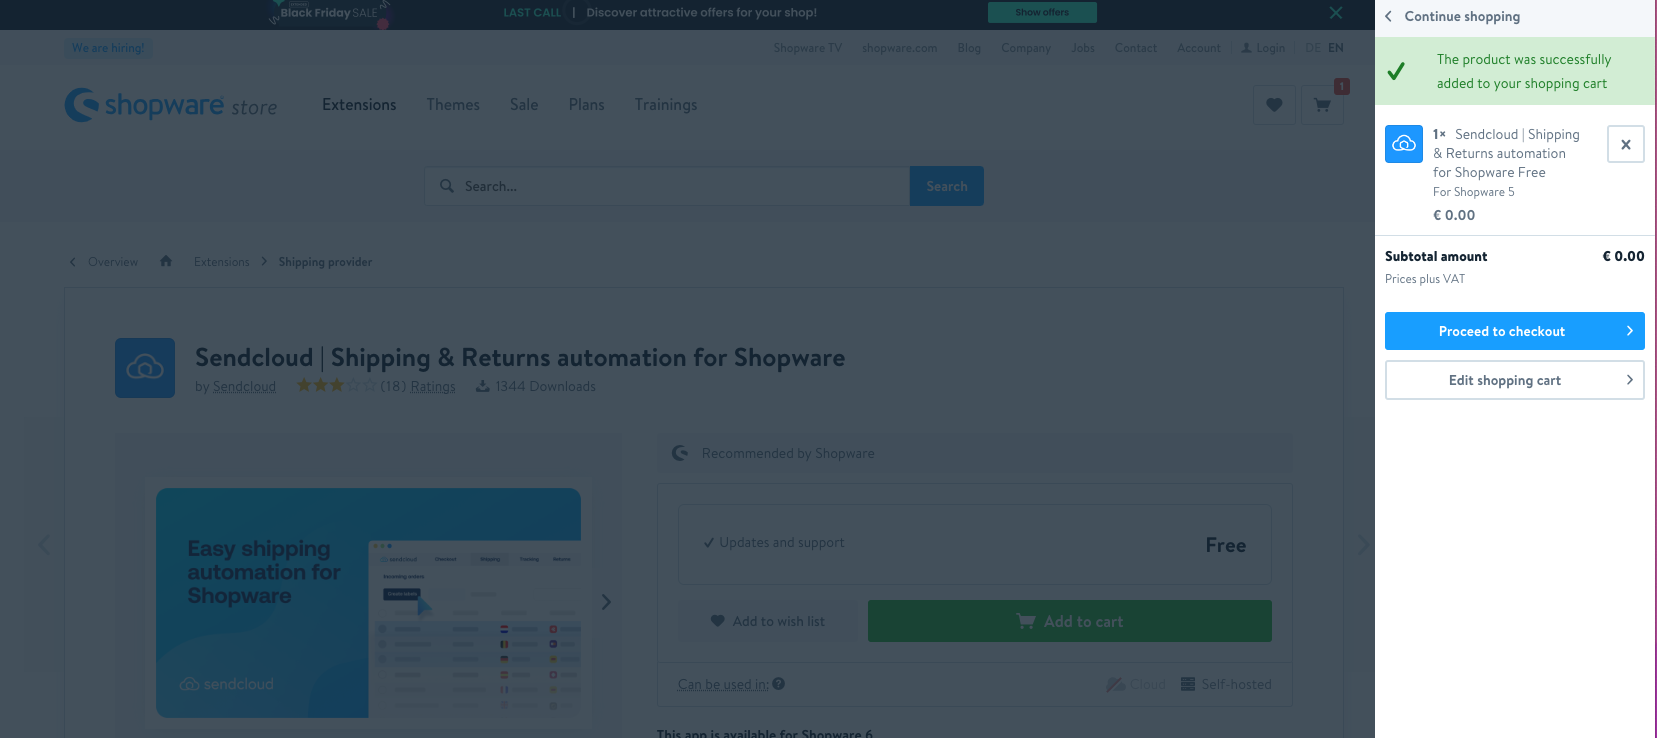The width and height of the screenshot is (1657, 738).
Task: Switch language to EN
Action: 1336,48
